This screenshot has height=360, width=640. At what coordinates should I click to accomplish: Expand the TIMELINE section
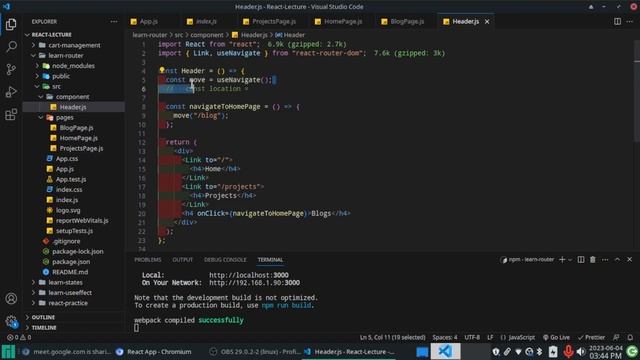coord(73,328)
